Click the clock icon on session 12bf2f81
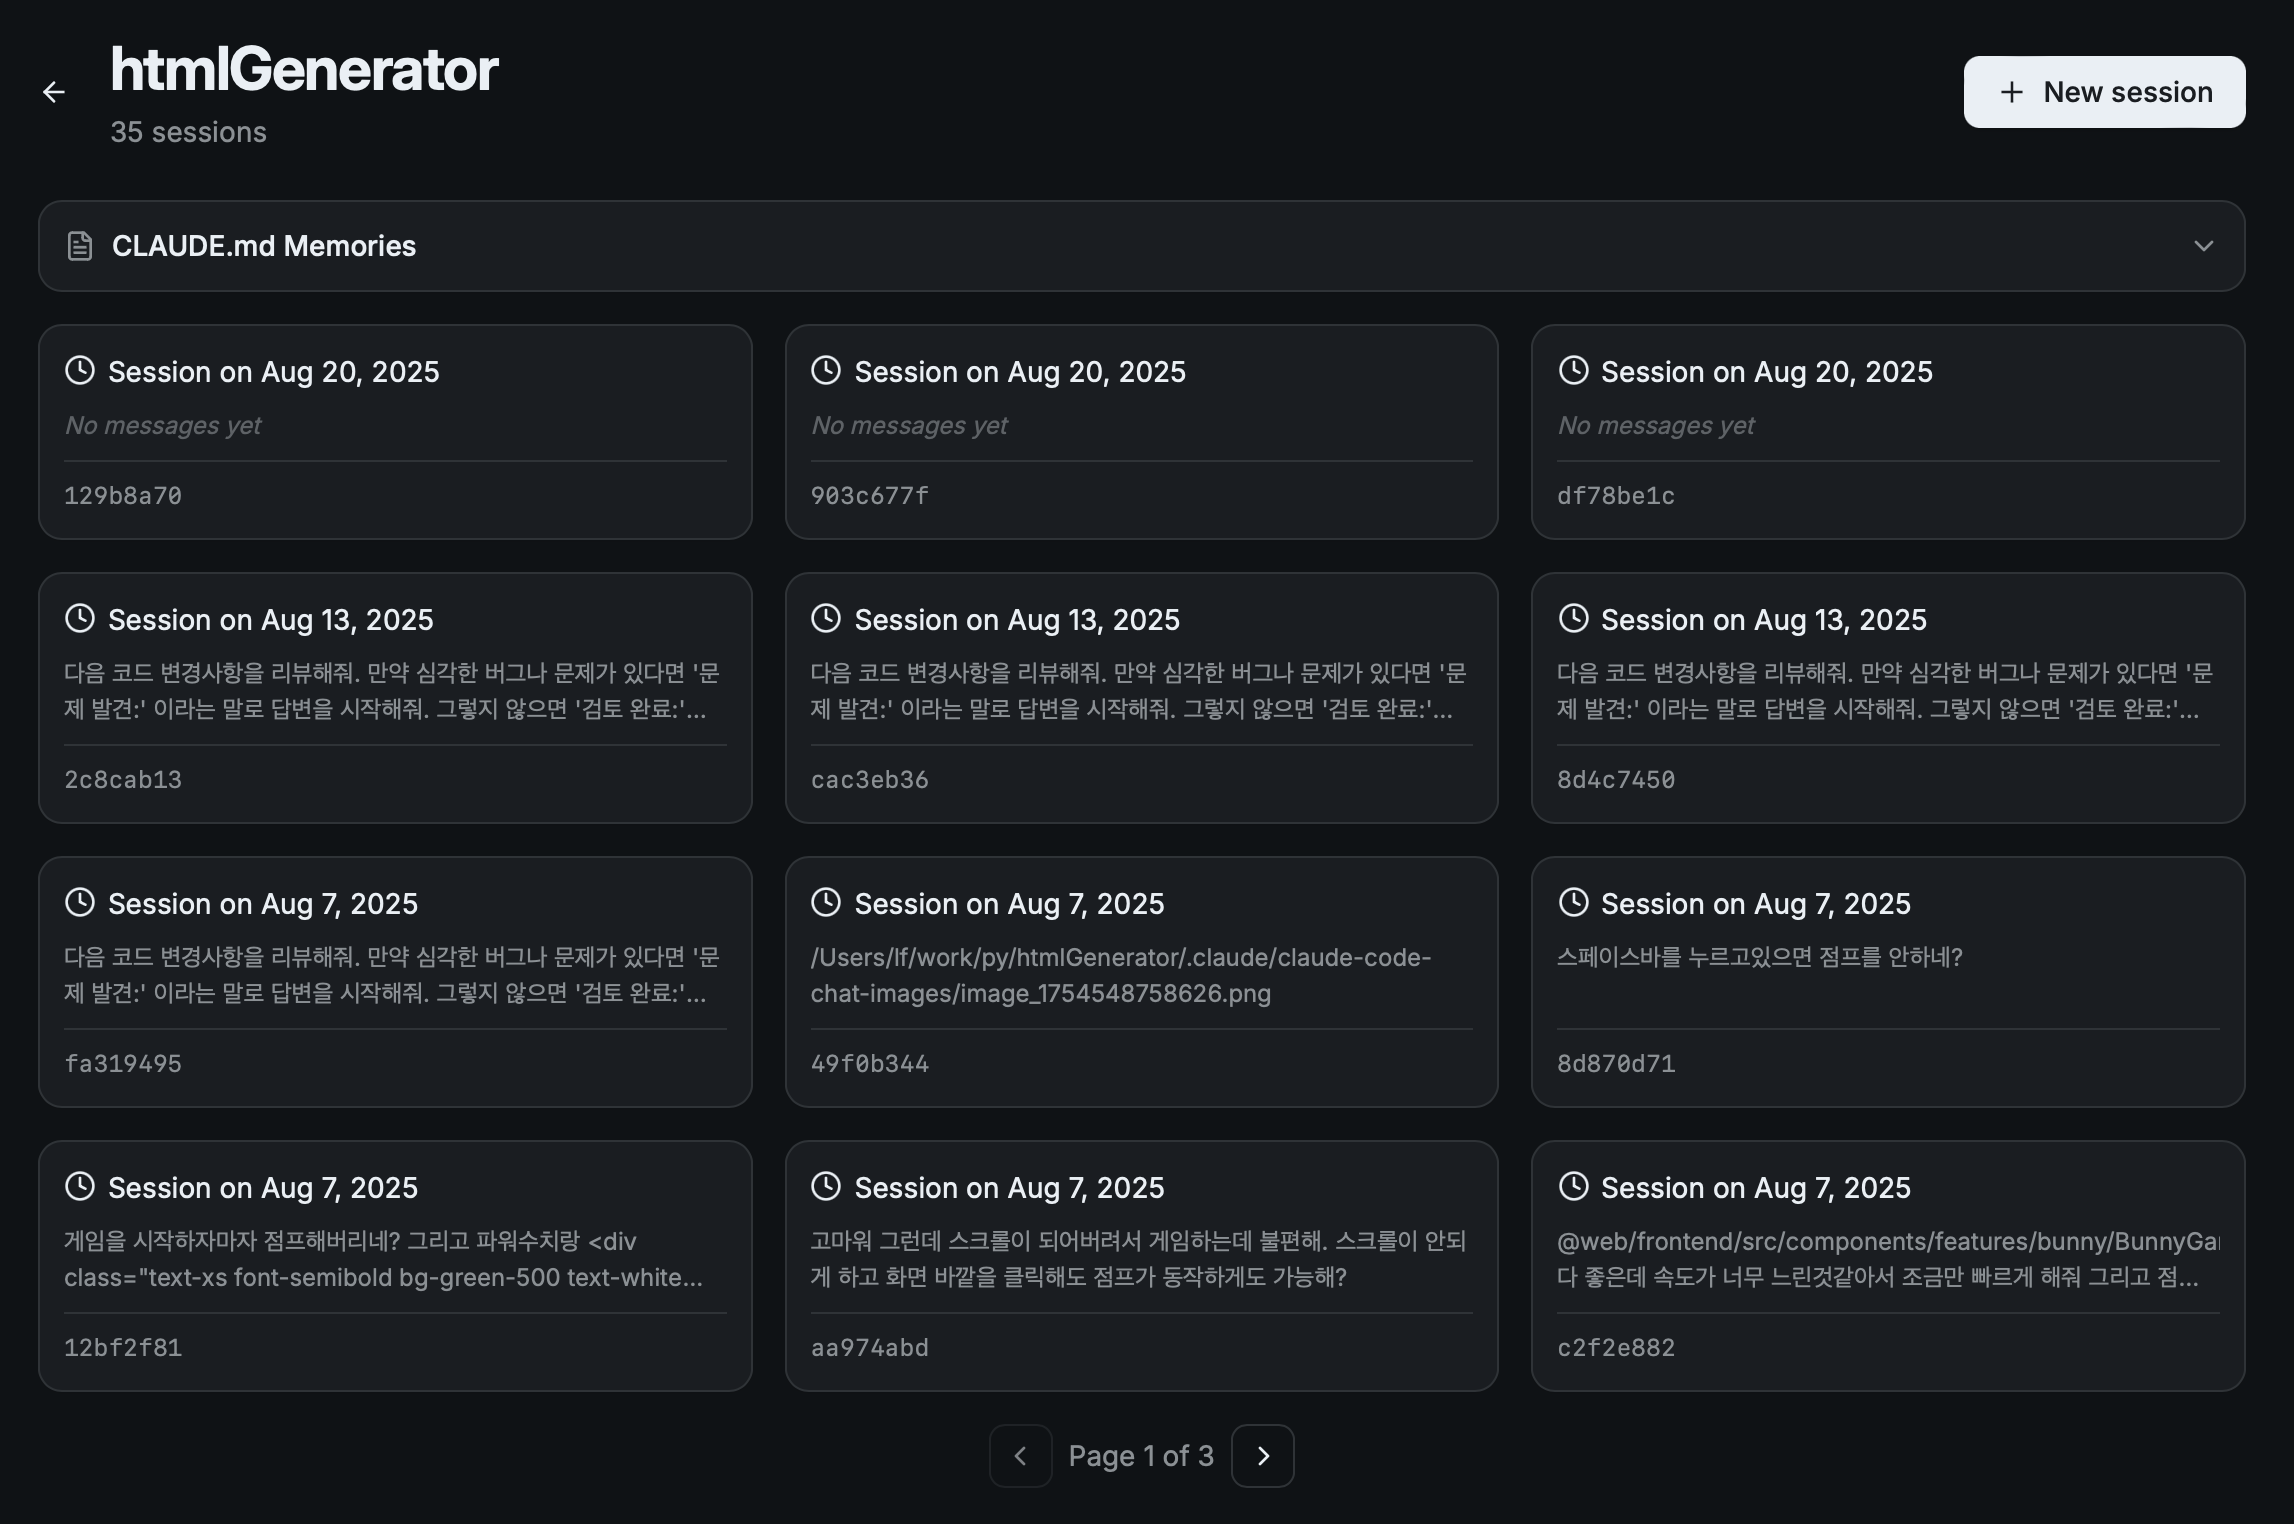The width and height of the screenshot is (2294, 1524). coord(80,1187)
